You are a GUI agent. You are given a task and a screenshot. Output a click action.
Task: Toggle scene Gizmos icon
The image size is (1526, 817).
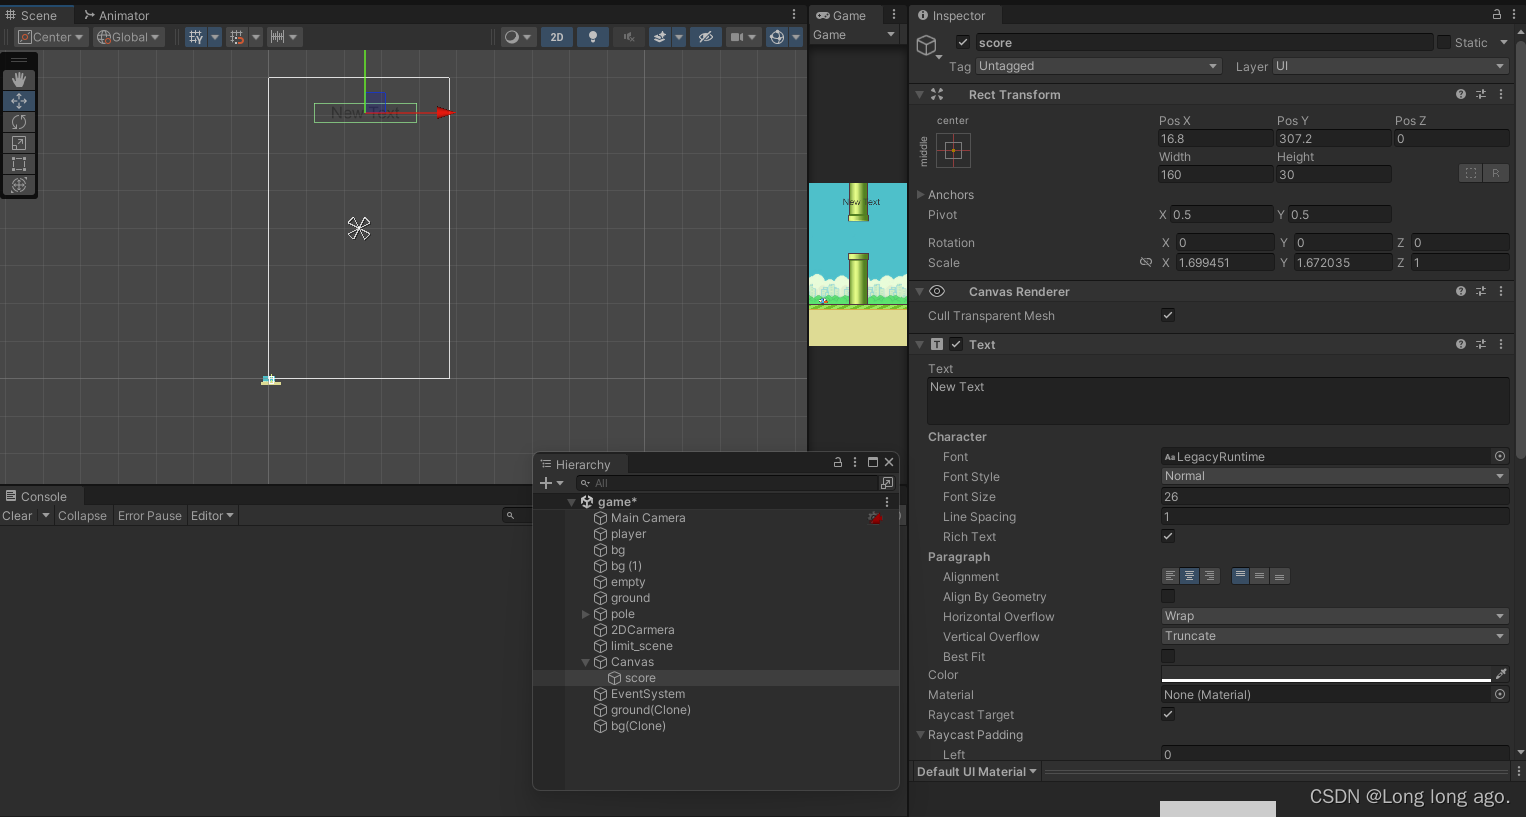tap(777, 37)
